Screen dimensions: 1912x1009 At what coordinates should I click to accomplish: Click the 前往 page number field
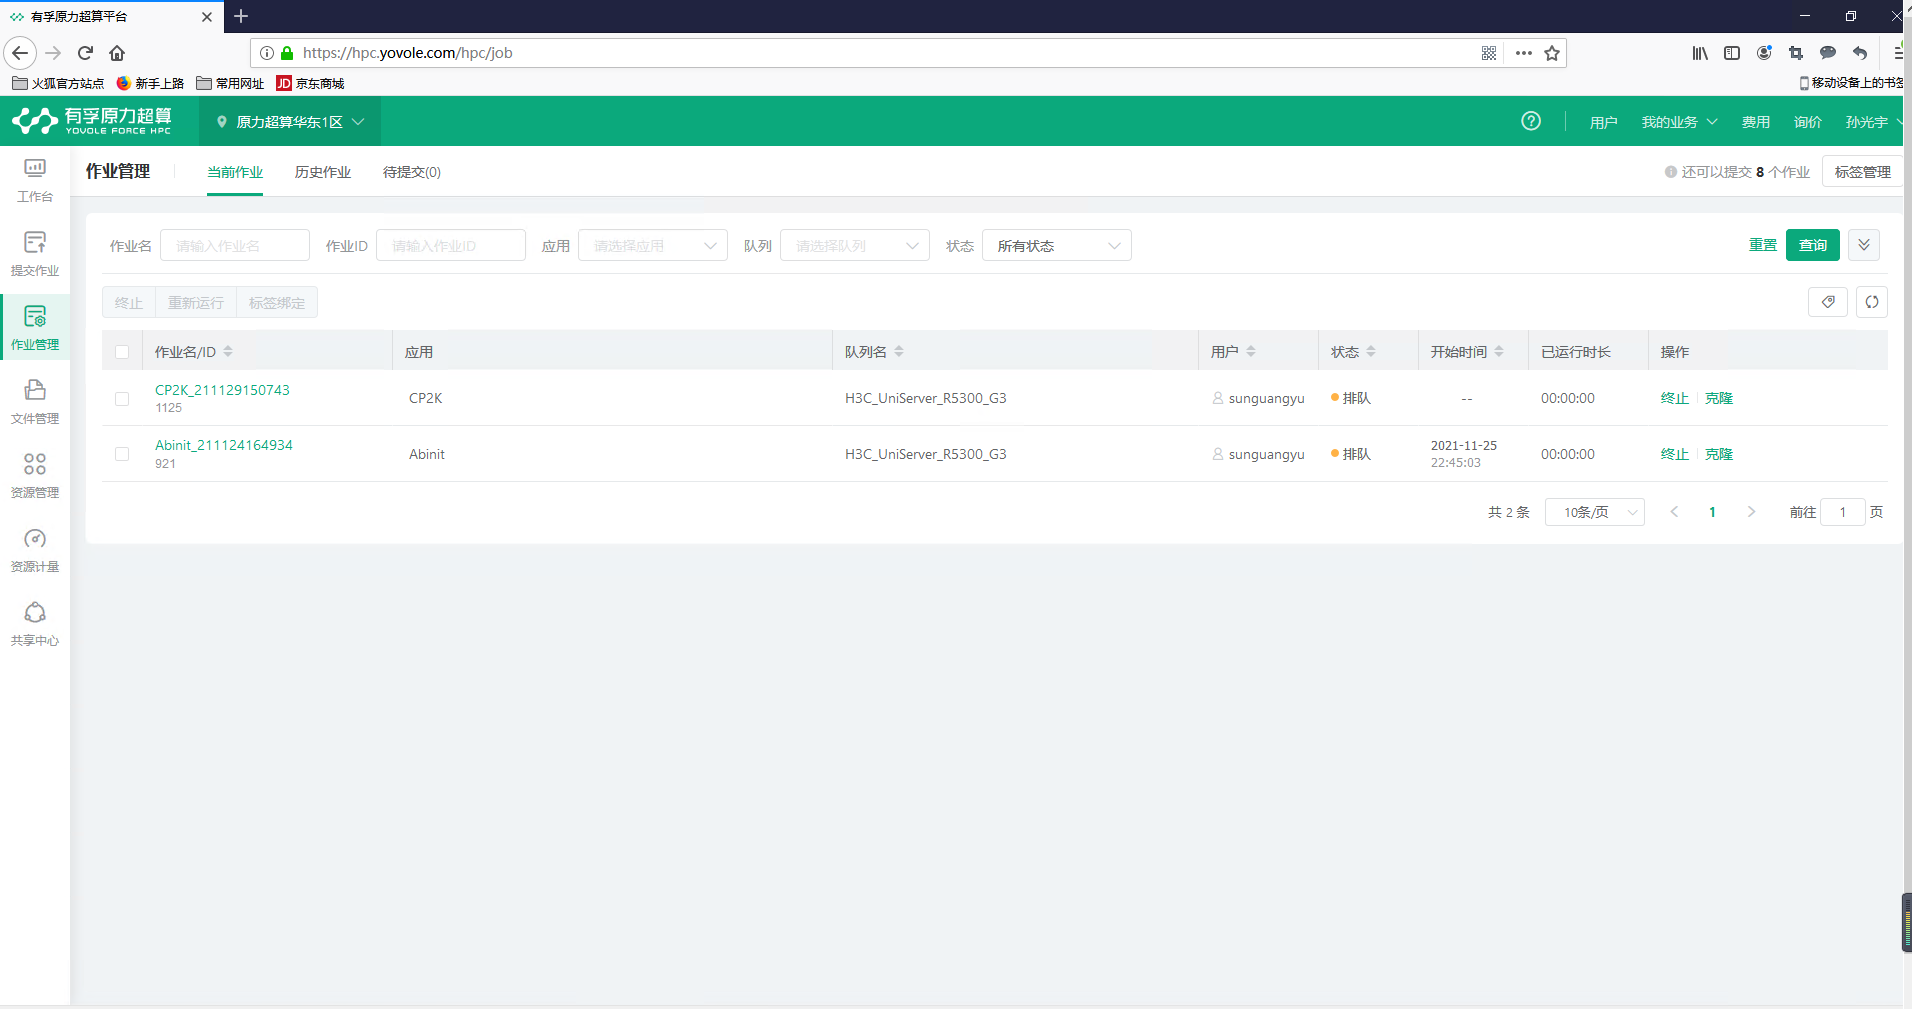(x=1843, y=512)
